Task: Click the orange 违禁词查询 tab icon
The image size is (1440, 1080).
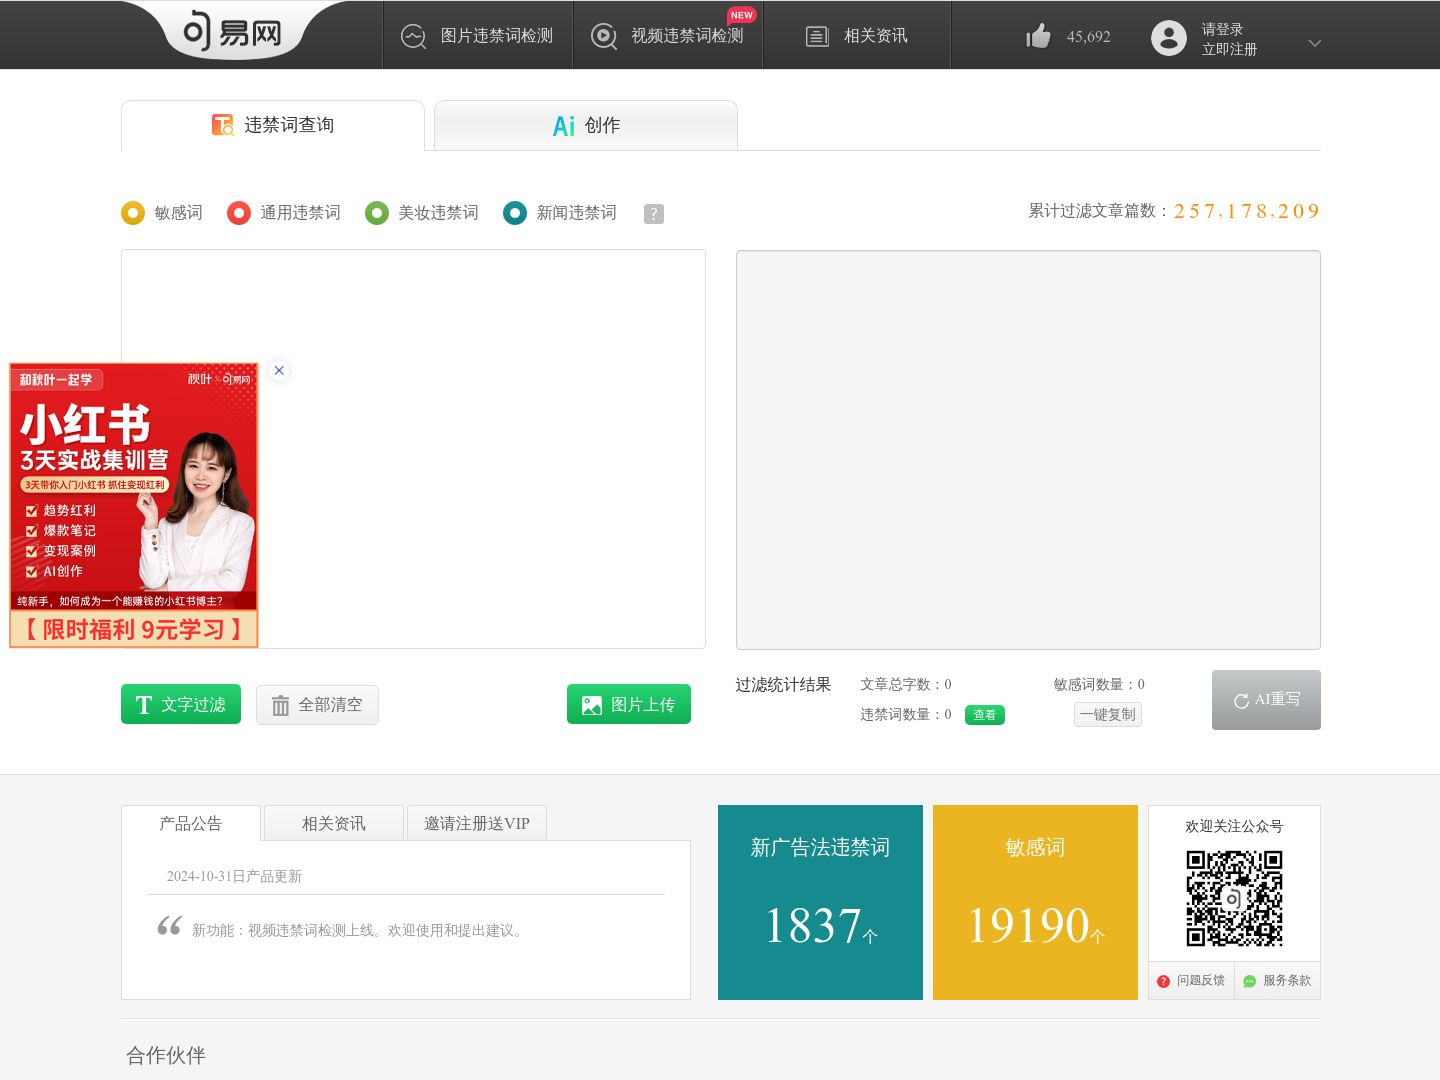Action: (x=222, y=125)
